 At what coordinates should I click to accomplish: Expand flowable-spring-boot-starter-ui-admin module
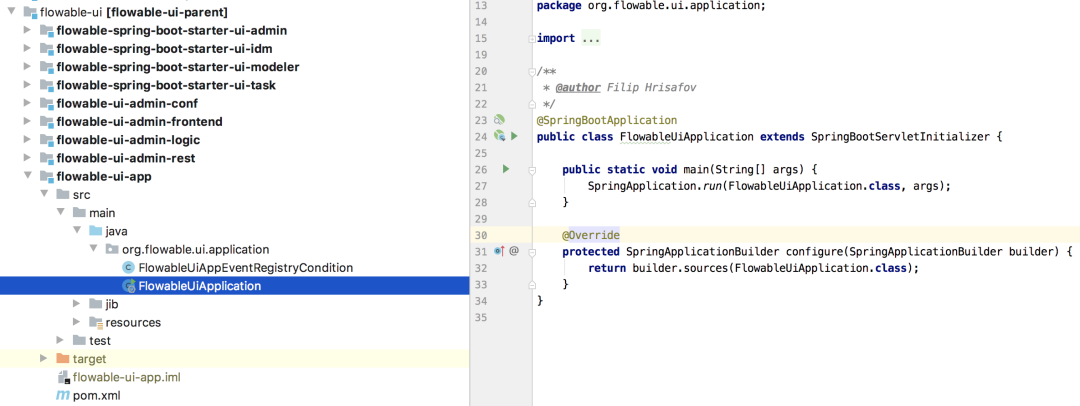[x=27, y=30]
